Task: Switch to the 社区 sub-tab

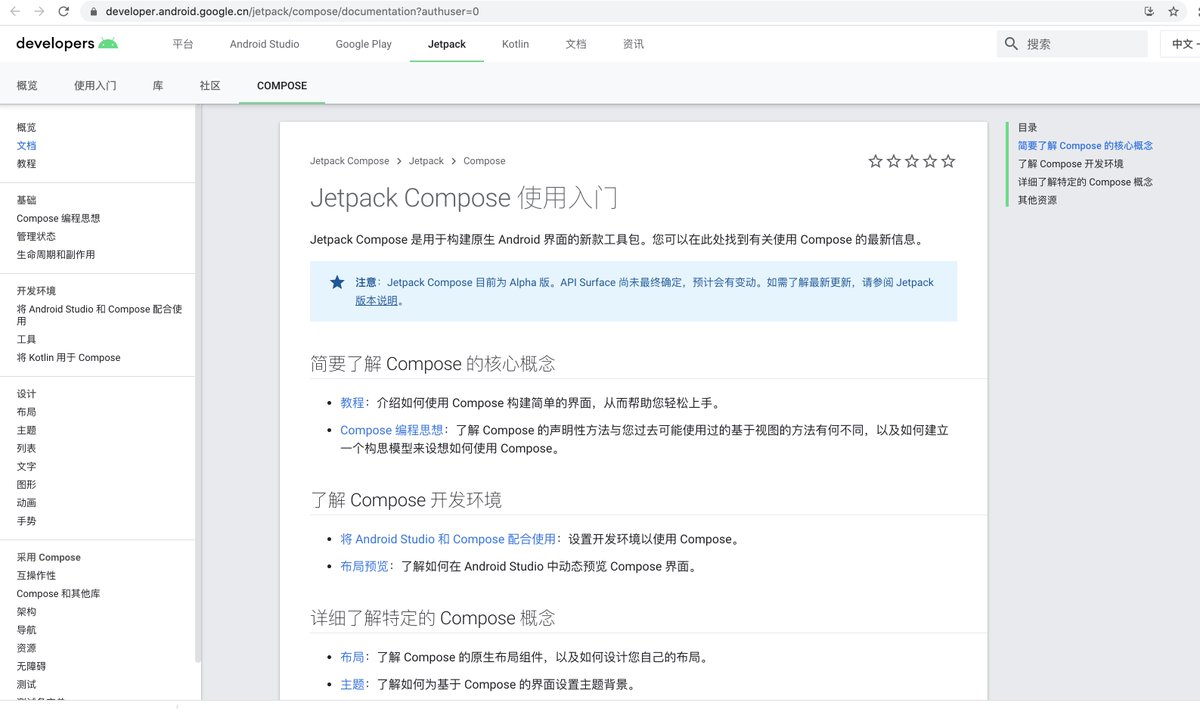Action: pos(210,85)
